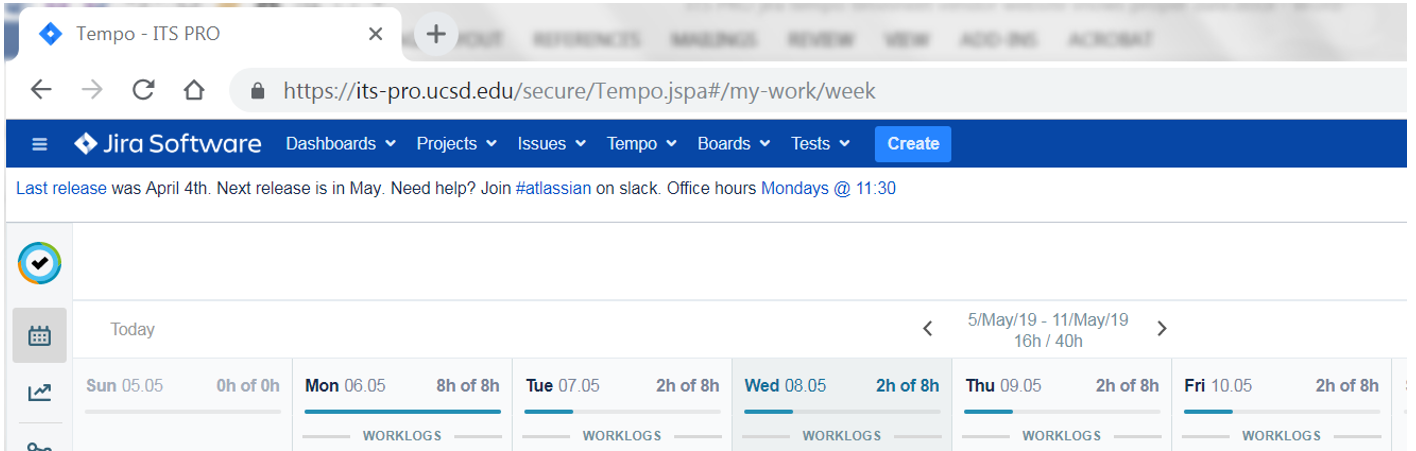The height and width of the screenshot is (451, 1416).
Task: Open the #atlassian slack link
Action: click(553, 188)
